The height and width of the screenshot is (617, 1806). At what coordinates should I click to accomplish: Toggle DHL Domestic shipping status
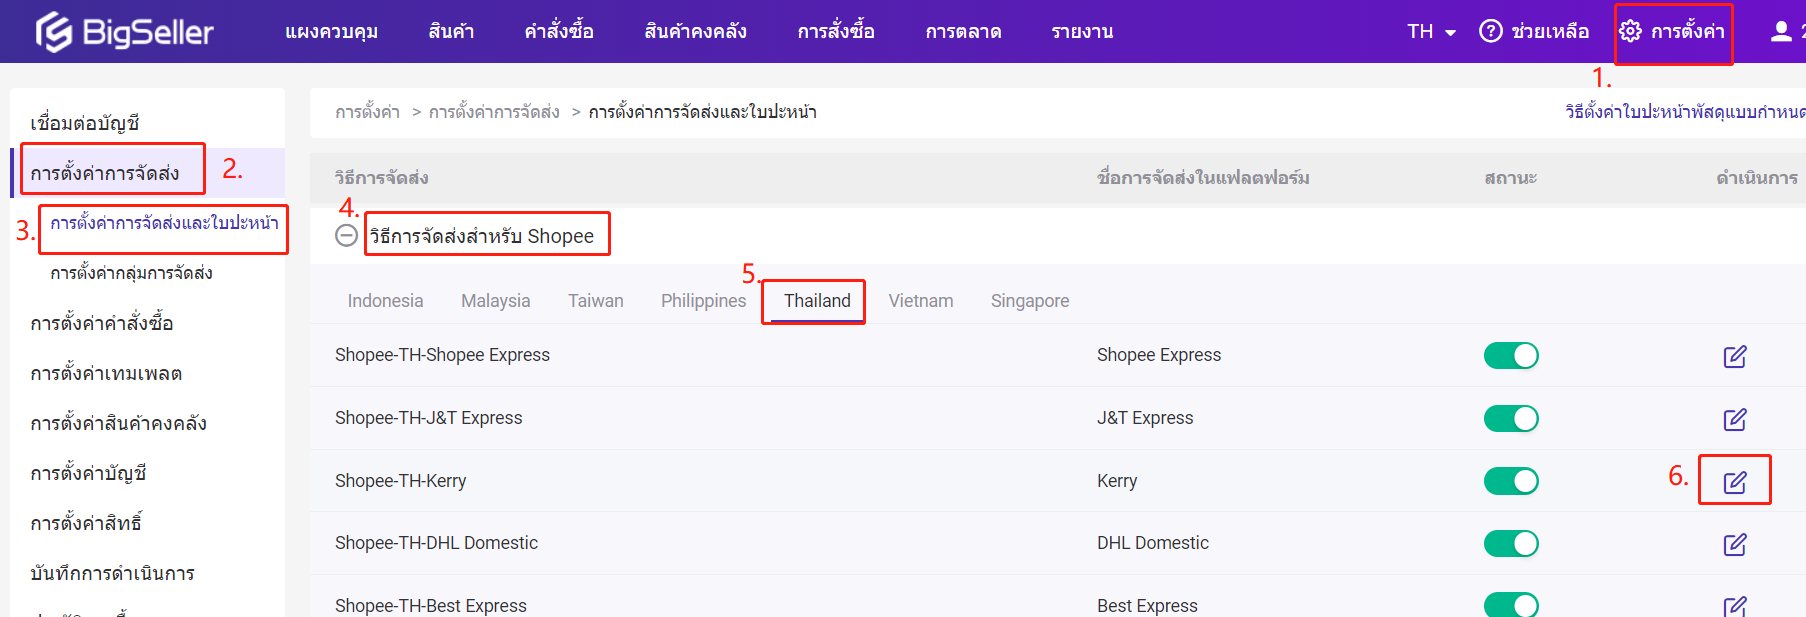[1510, 544]
